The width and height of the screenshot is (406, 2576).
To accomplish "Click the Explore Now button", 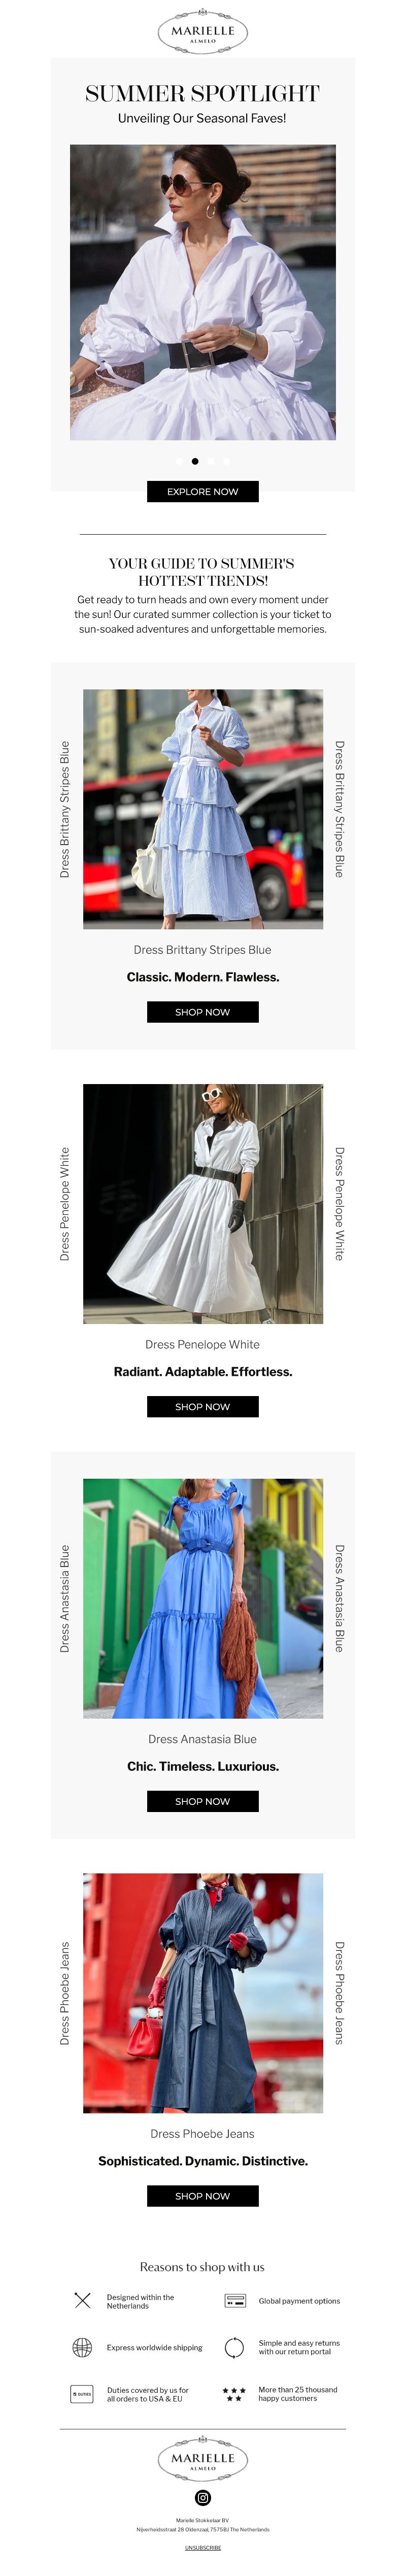I will pyautogui.click(x=203, y=491).
